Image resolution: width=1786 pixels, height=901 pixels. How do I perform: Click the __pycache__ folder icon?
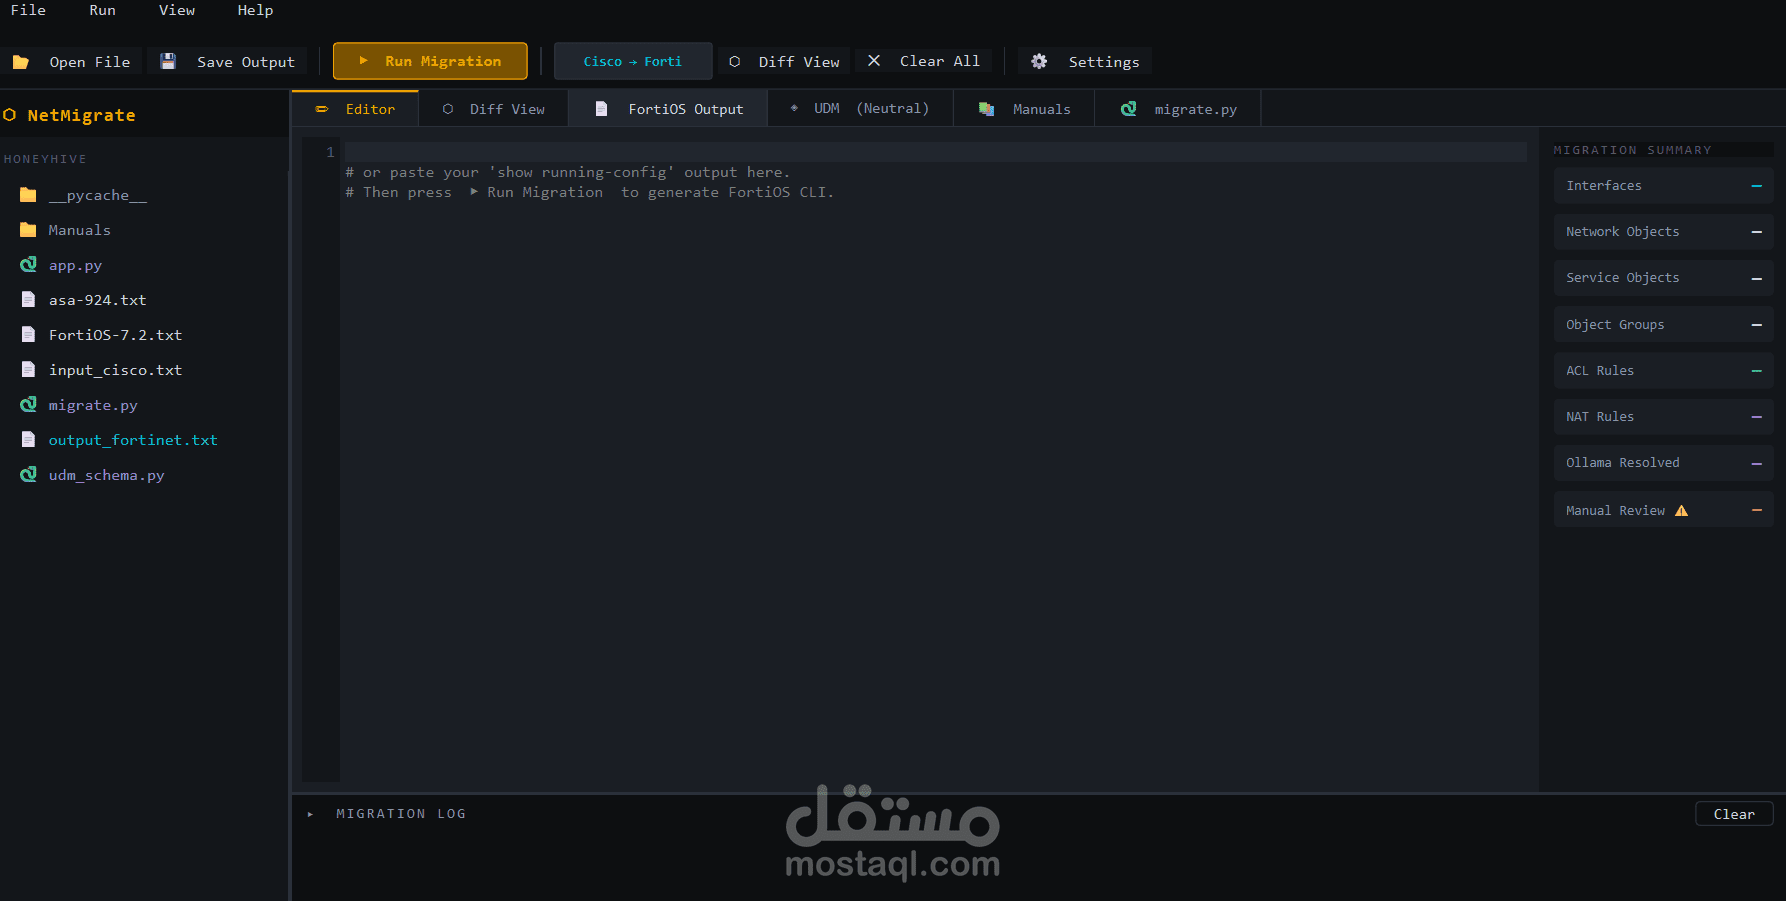click(x=28, y=195)
